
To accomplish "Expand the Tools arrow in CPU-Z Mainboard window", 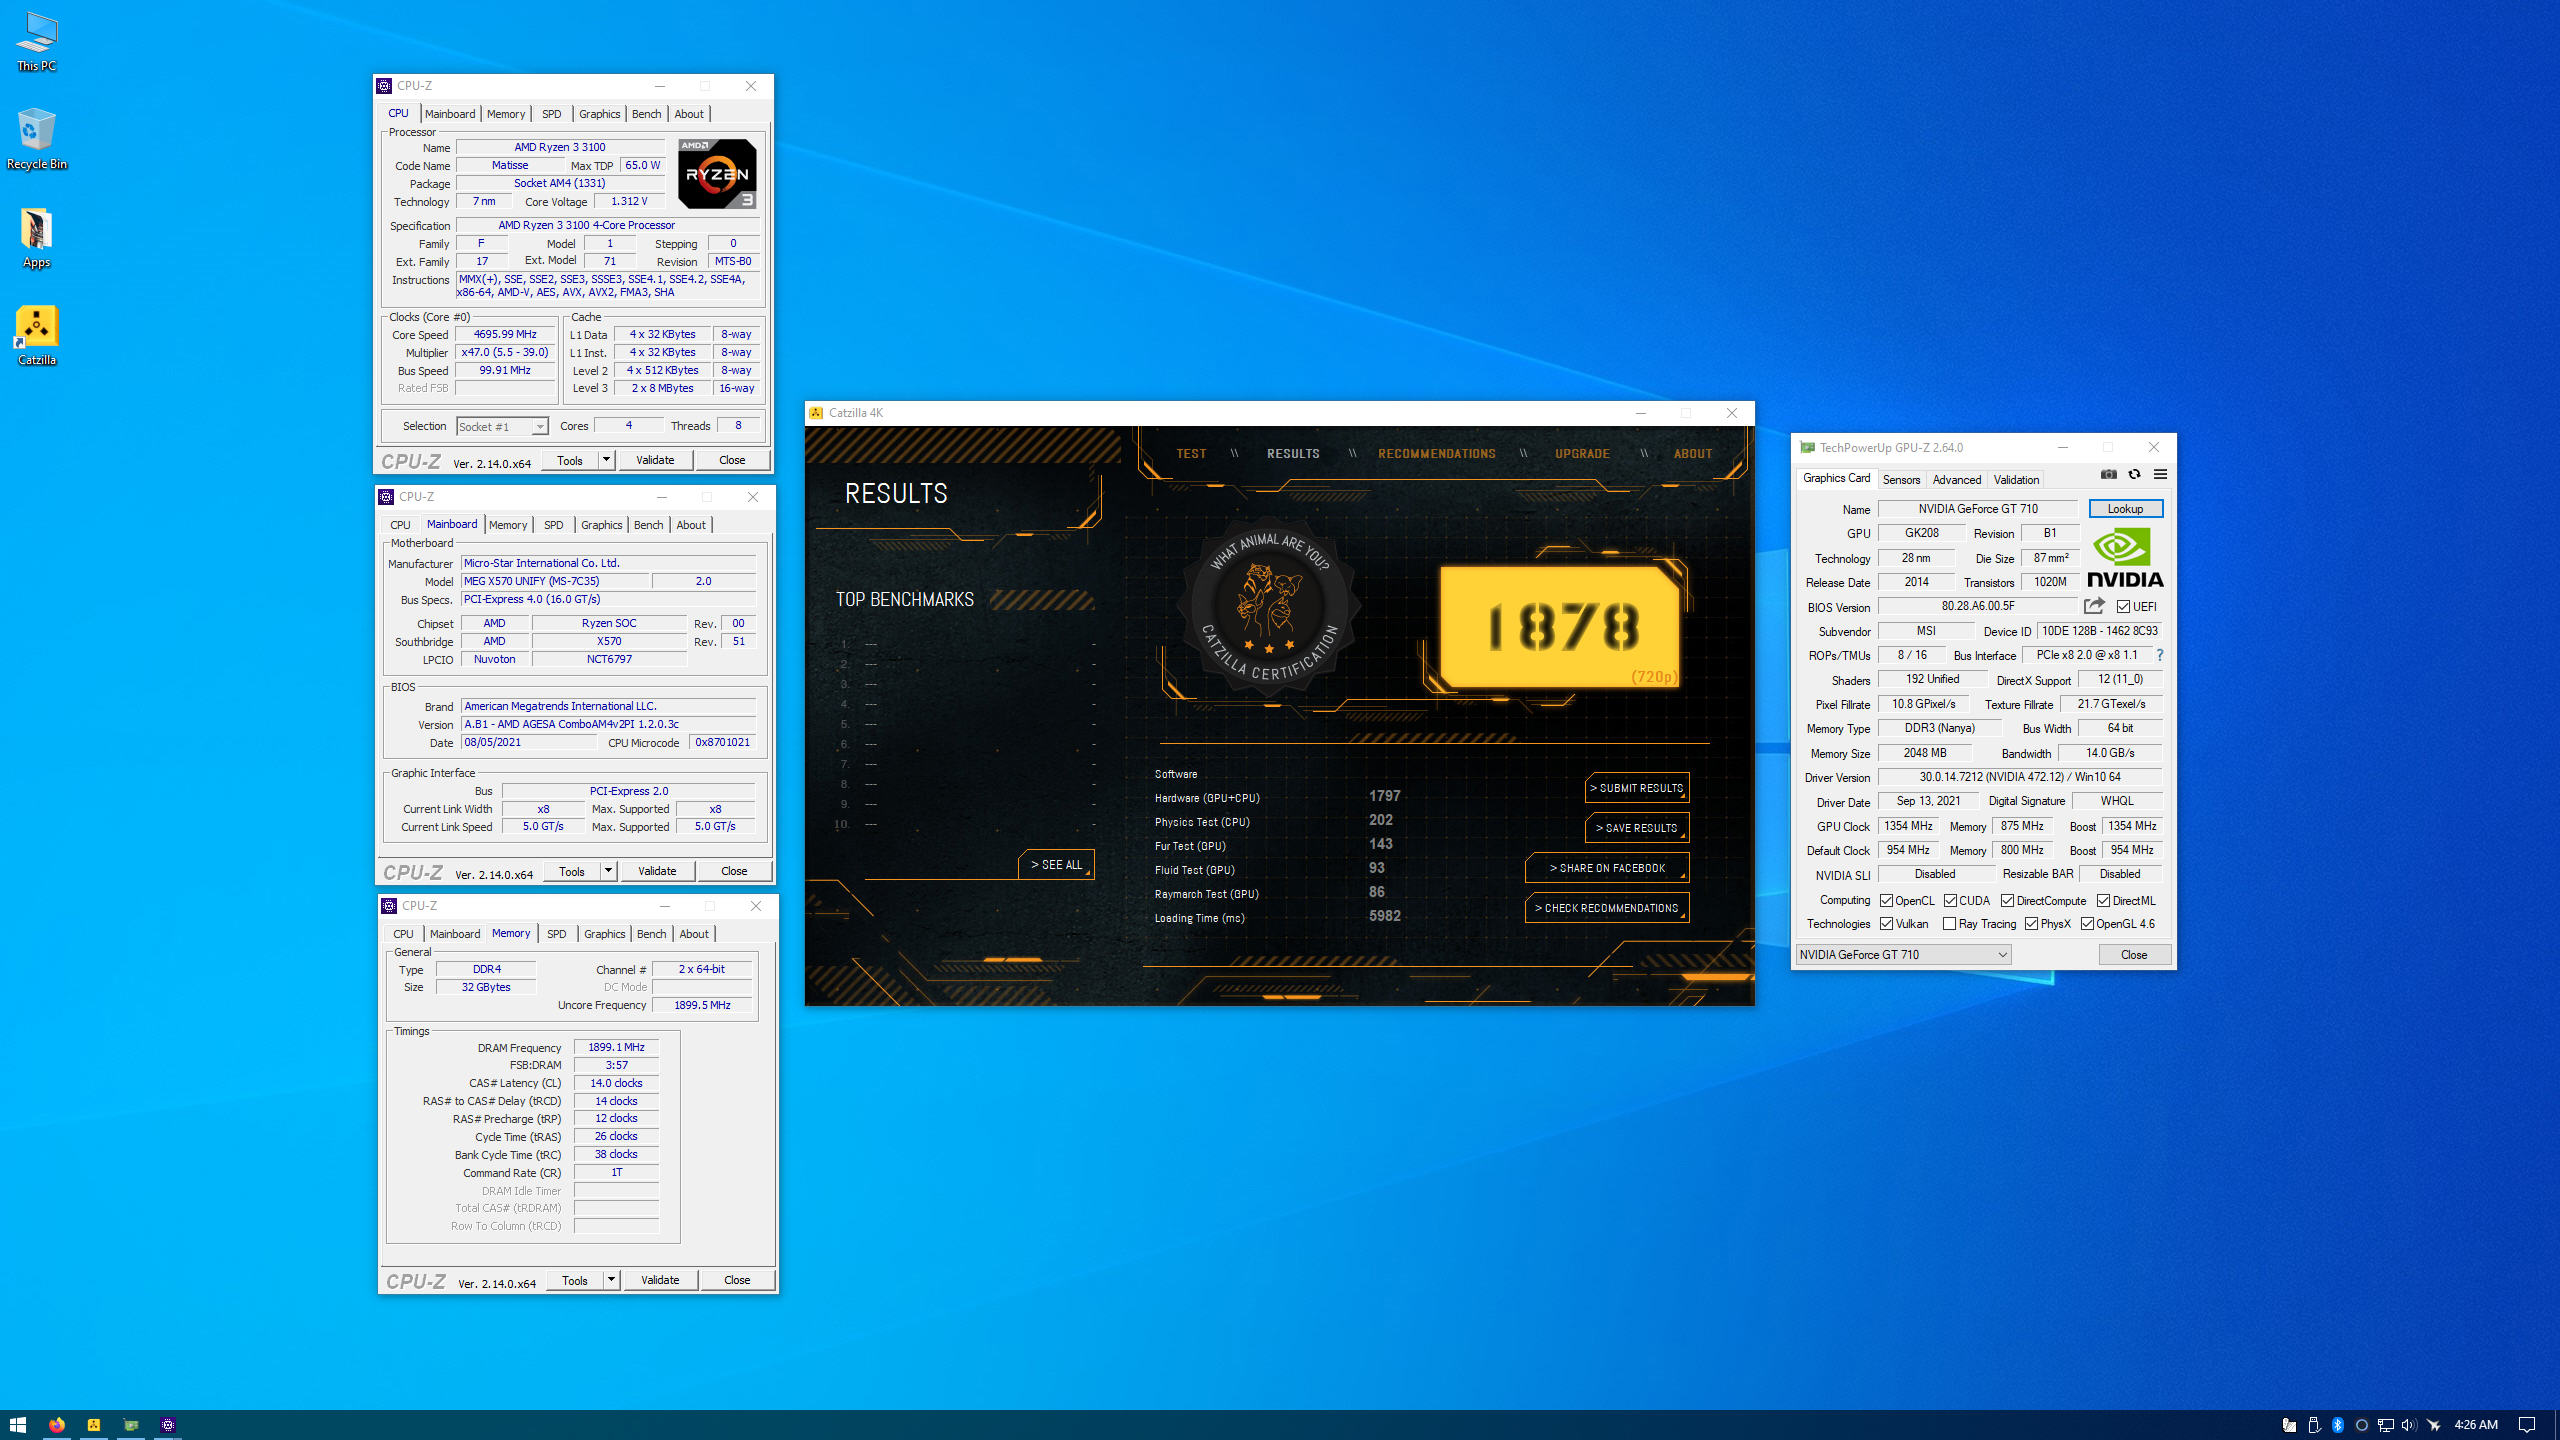I will (608, 871).
